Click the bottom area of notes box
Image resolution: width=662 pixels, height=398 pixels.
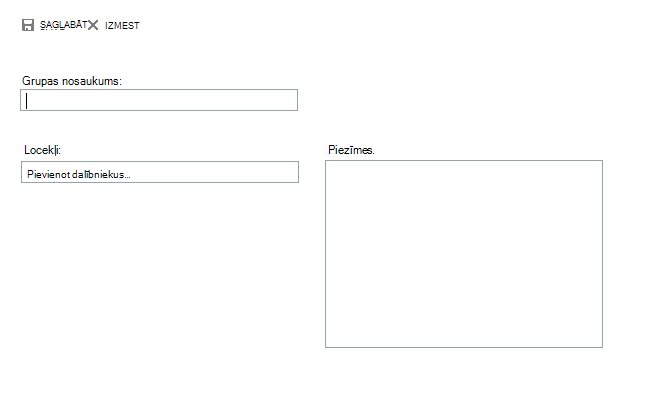tap(464, 338)
